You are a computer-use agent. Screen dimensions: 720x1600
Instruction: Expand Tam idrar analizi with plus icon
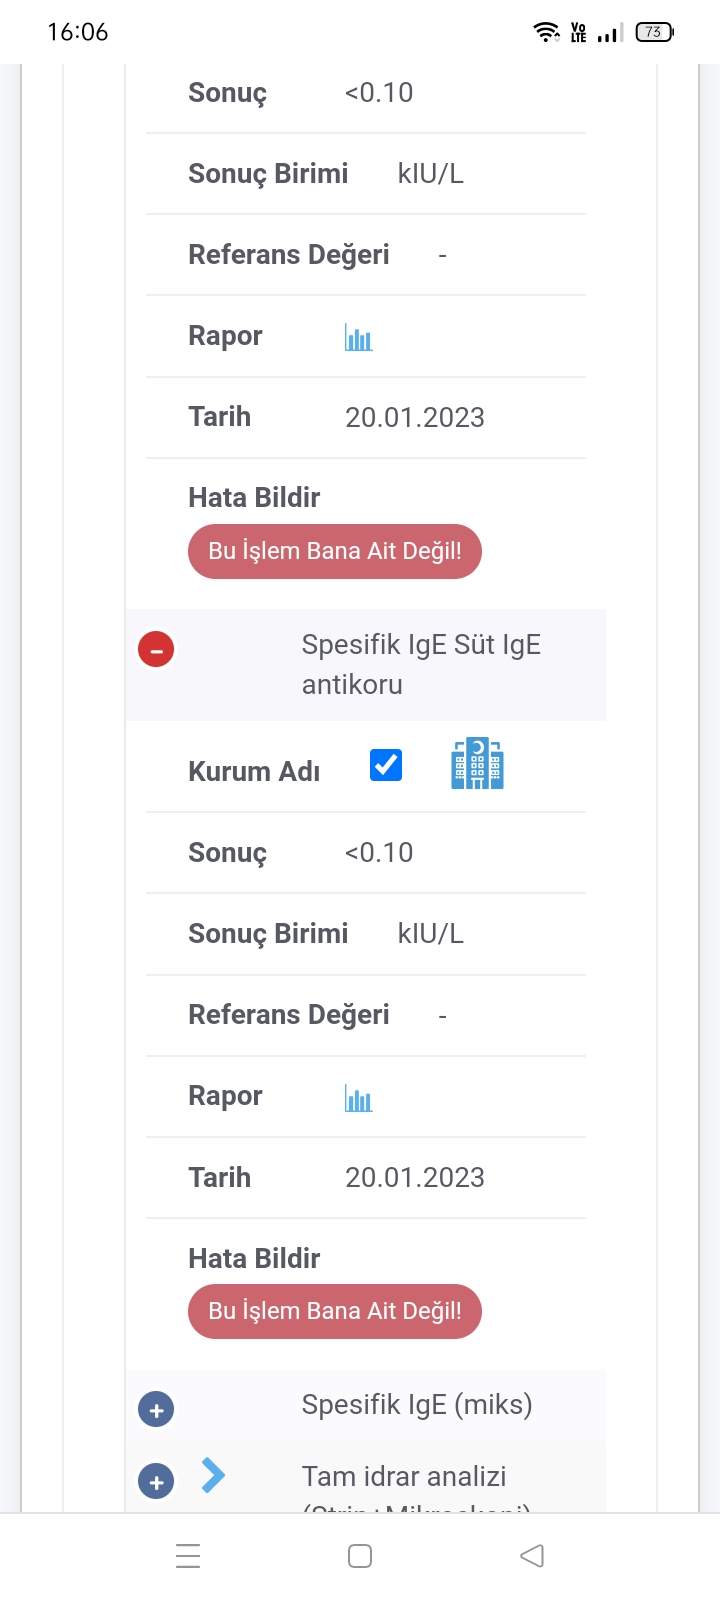pos(156,1482)
